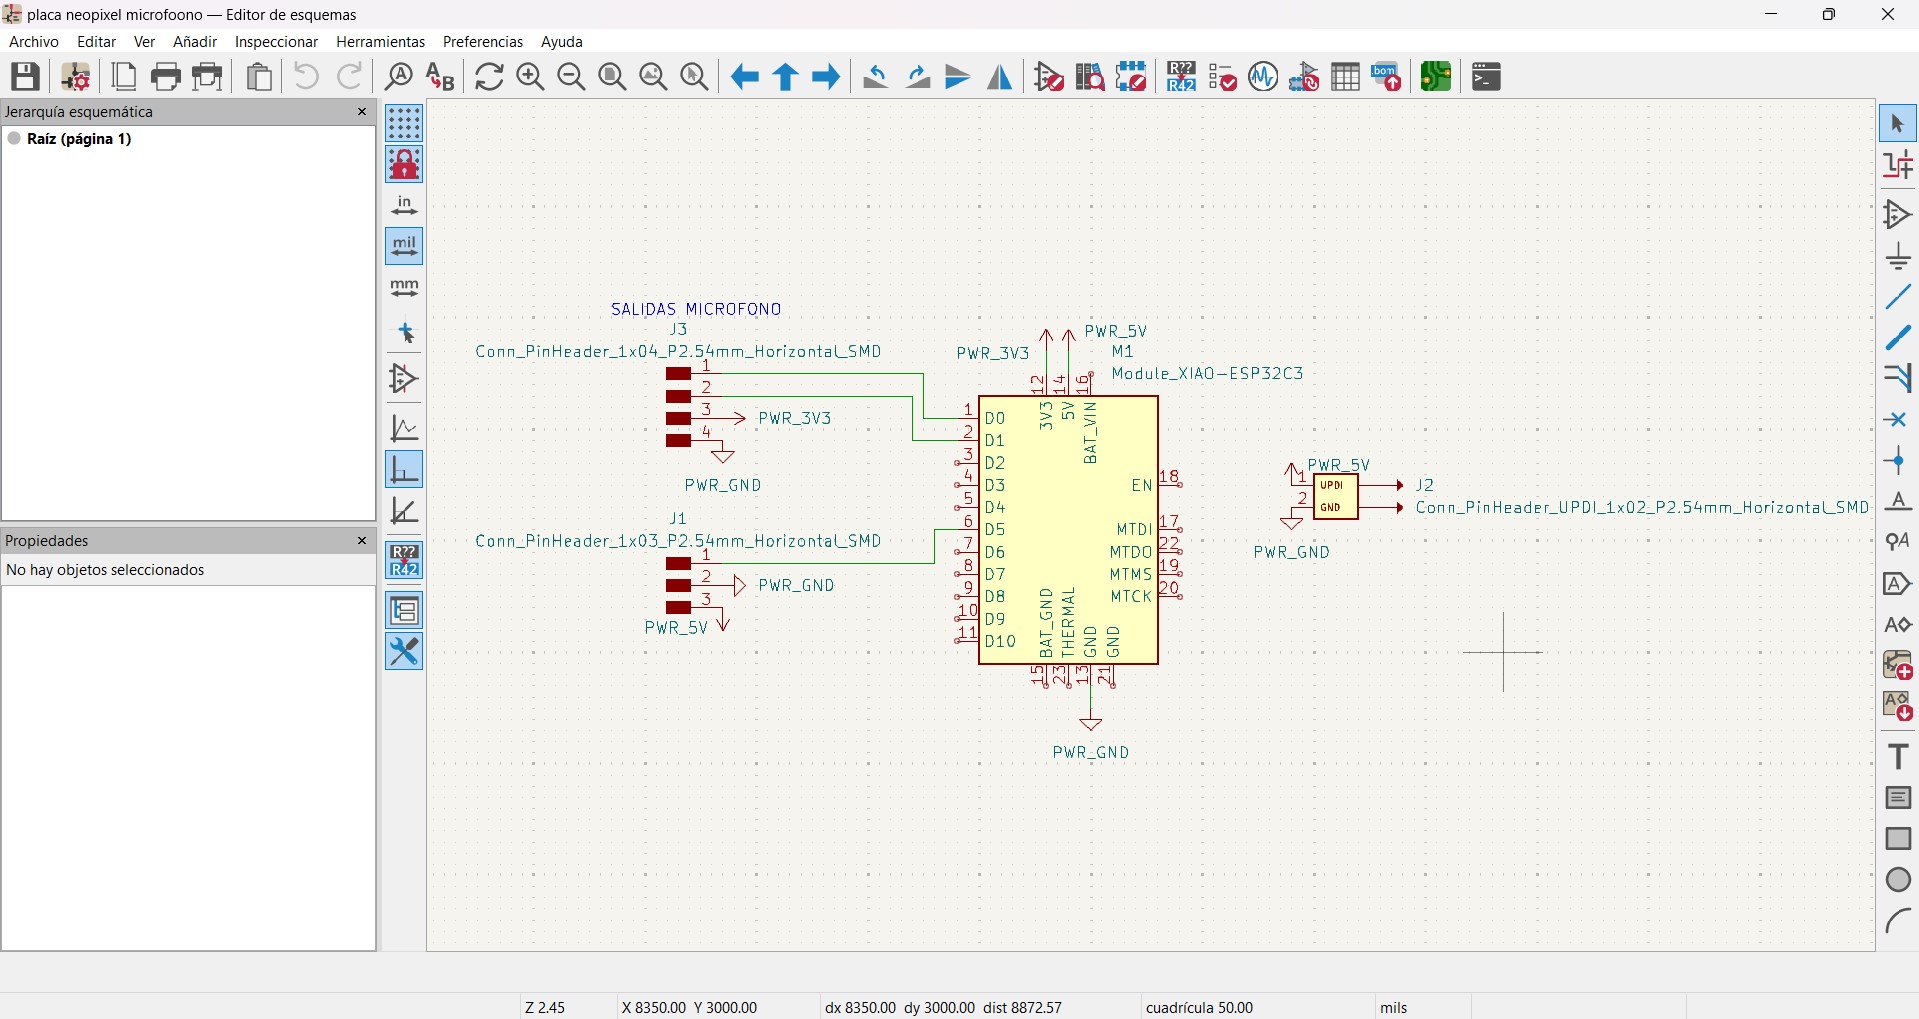
Task: Switch units to inches
Action: (404, 205)
